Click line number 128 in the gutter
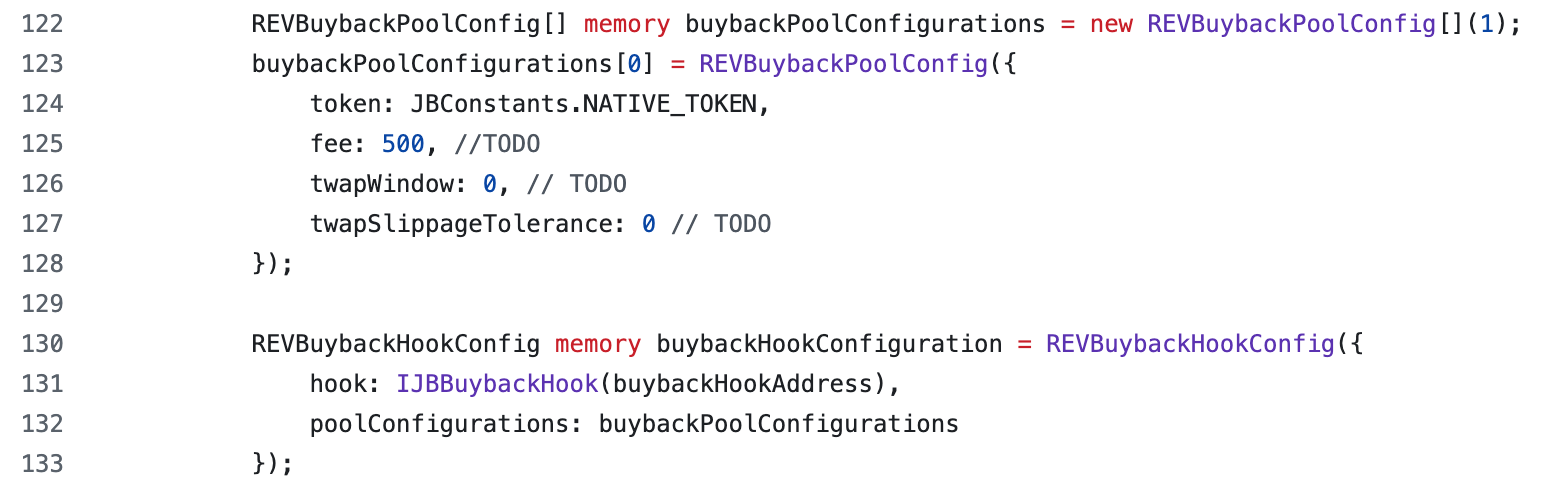This screenshot has width=1544, height=488. pos(41,264)
